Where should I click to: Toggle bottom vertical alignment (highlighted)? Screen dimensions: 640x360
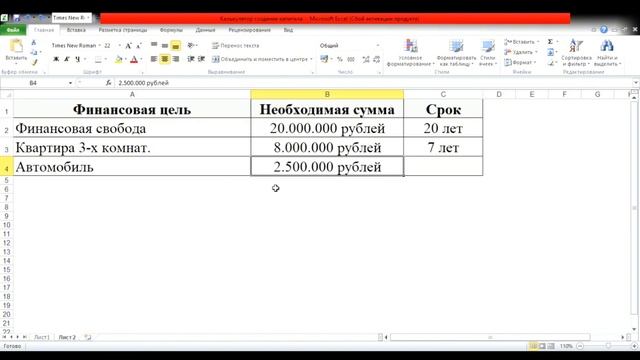tap(176, 46)
